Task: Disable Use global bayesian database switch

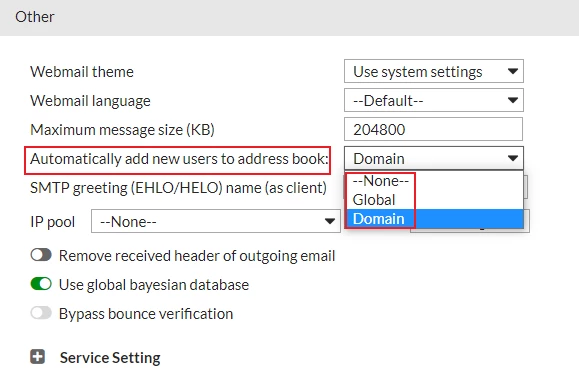Action: (41, 284)
